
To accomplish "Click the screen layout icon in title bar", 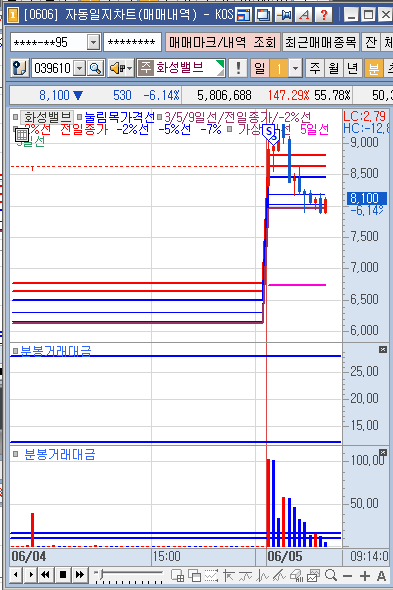I will [x=243, y=15].
